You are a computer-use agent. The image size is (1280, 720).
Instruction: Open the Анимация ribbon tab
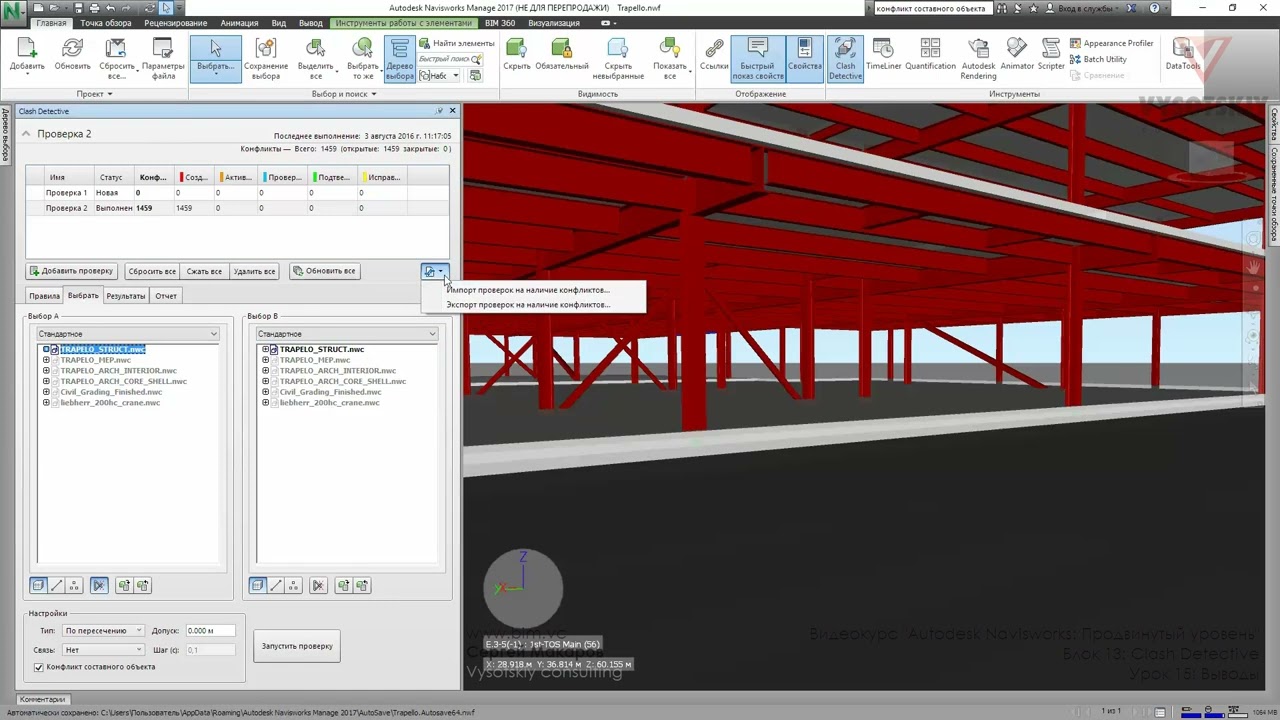click(x=239, y=23)
